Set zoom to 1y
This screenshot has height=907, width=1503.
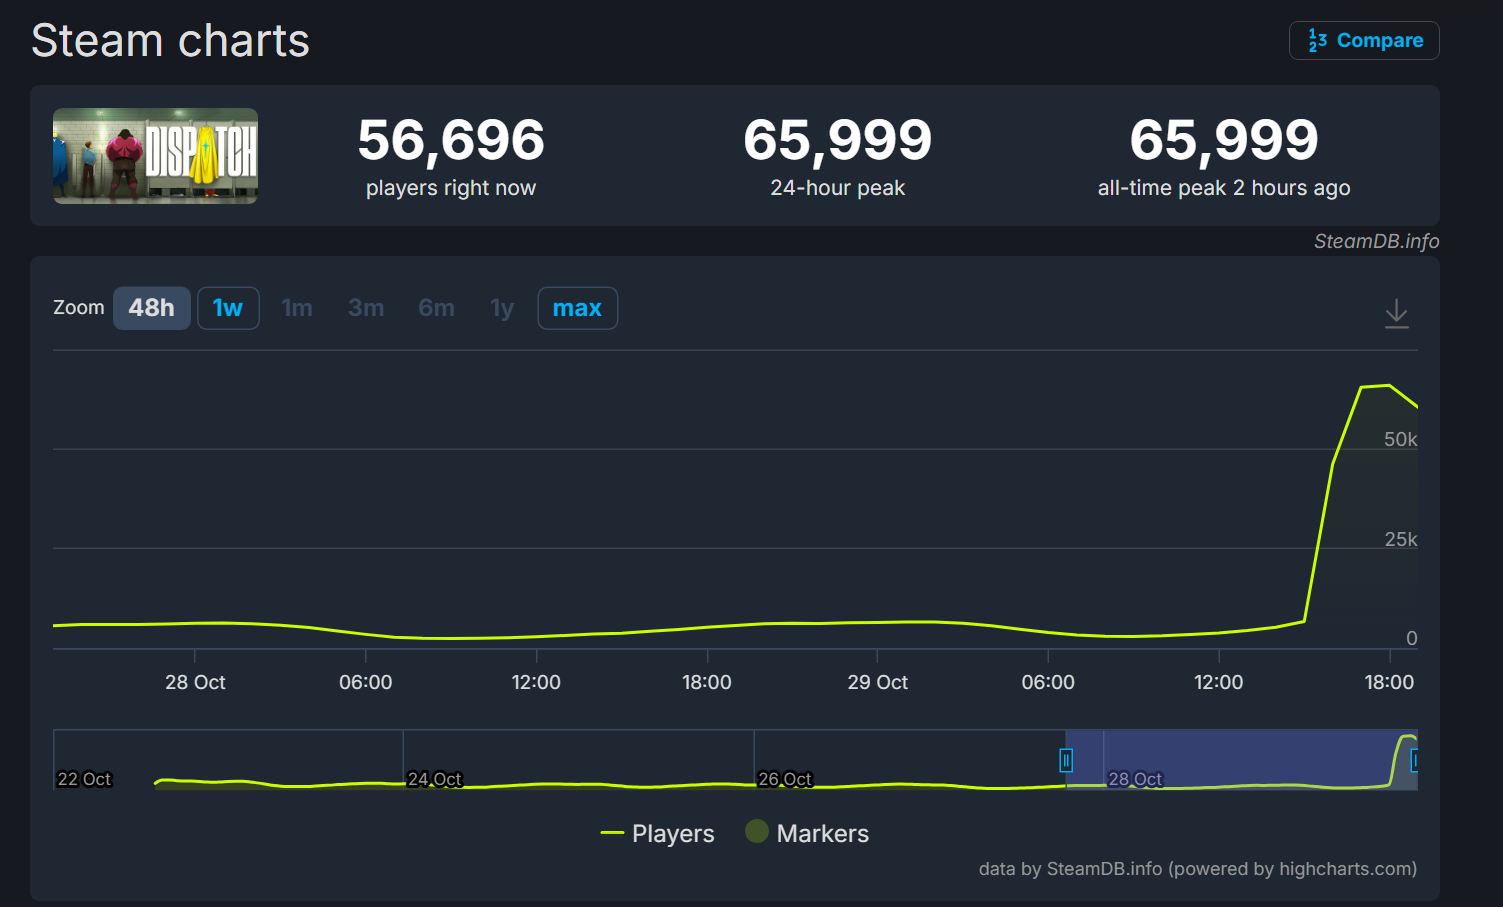(502, 308)
